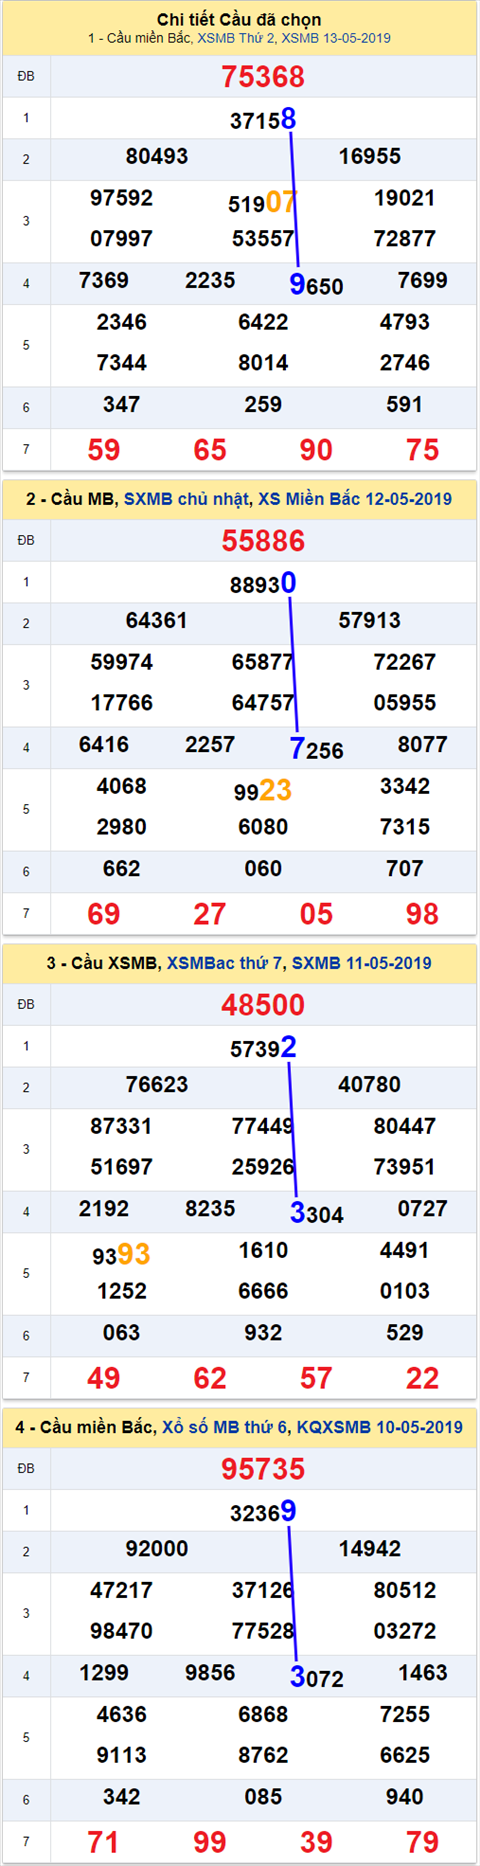The image size is (480, 1866).
Task: Click red seventh prize number 90
Action: click(x=316, y=450)
